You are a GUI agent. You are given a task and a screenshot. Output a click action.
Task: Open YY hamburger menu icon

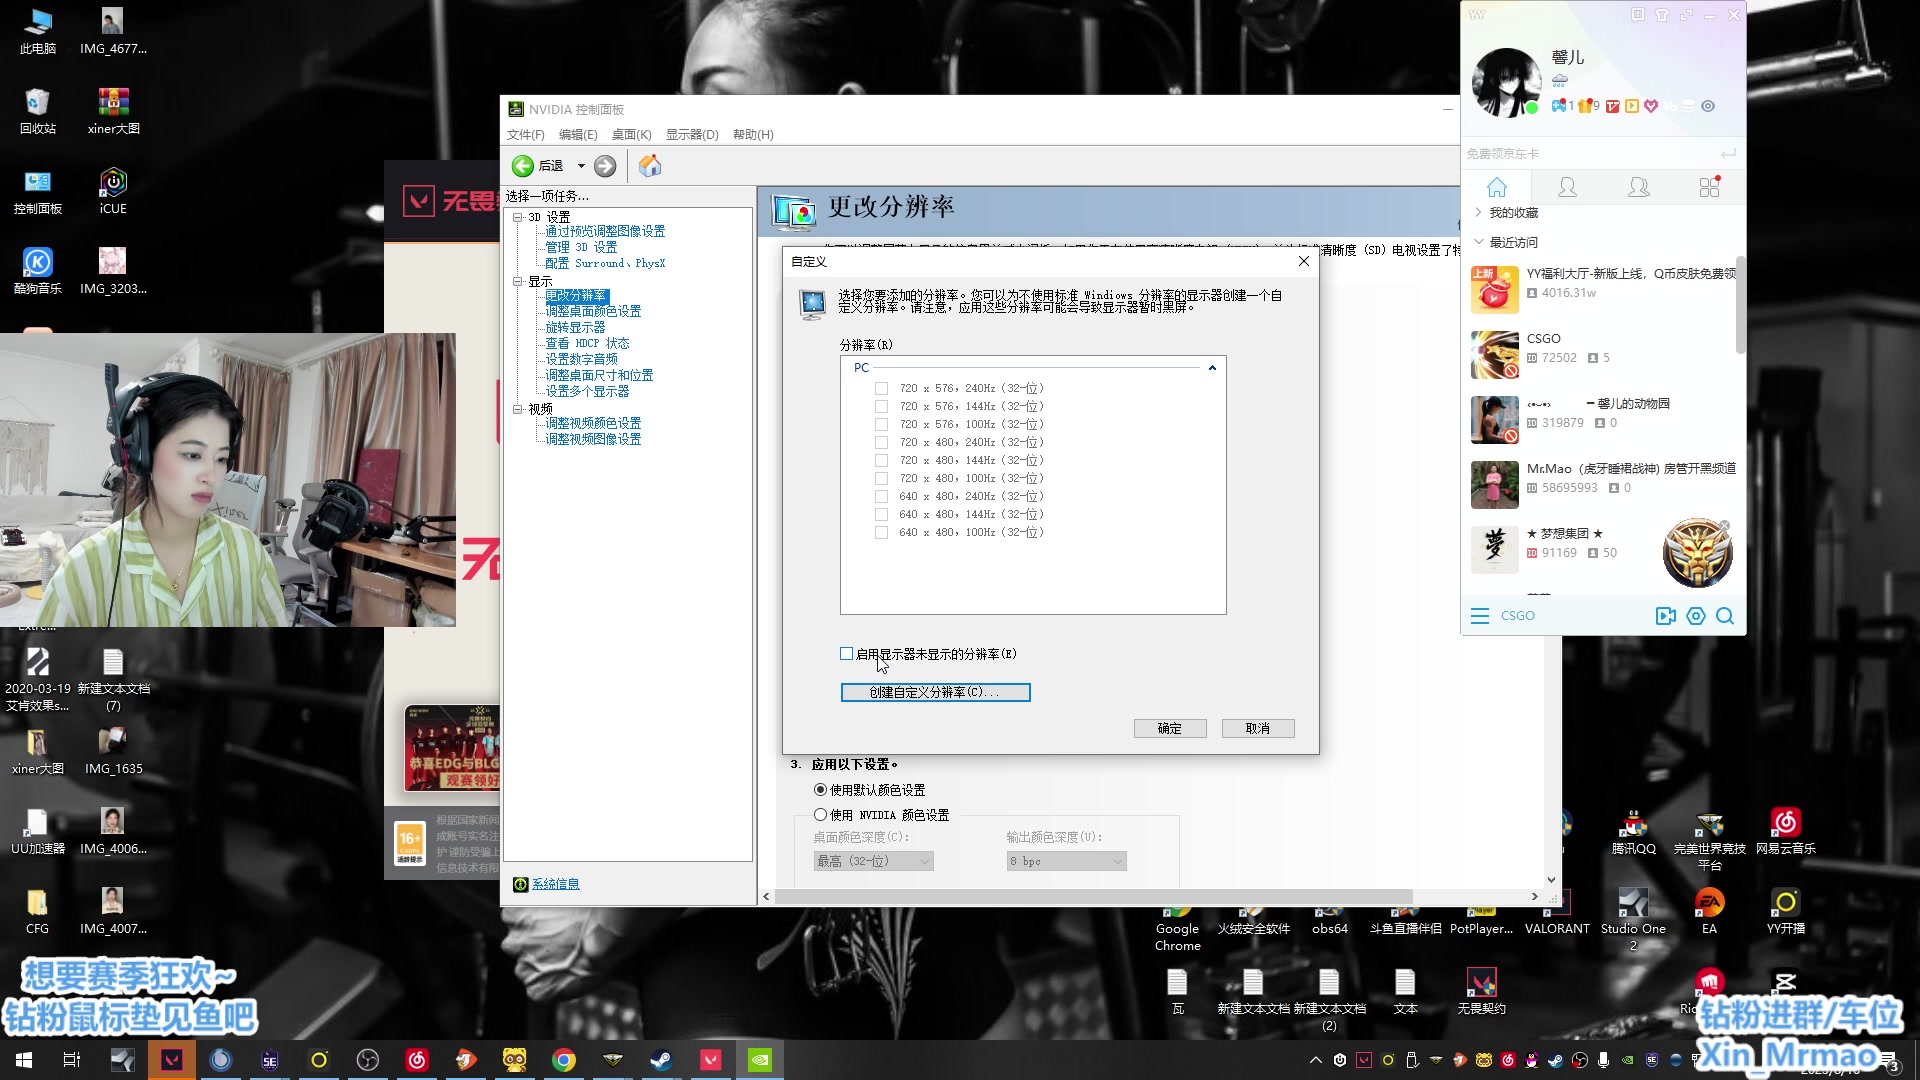click(x=1480, y=616)
